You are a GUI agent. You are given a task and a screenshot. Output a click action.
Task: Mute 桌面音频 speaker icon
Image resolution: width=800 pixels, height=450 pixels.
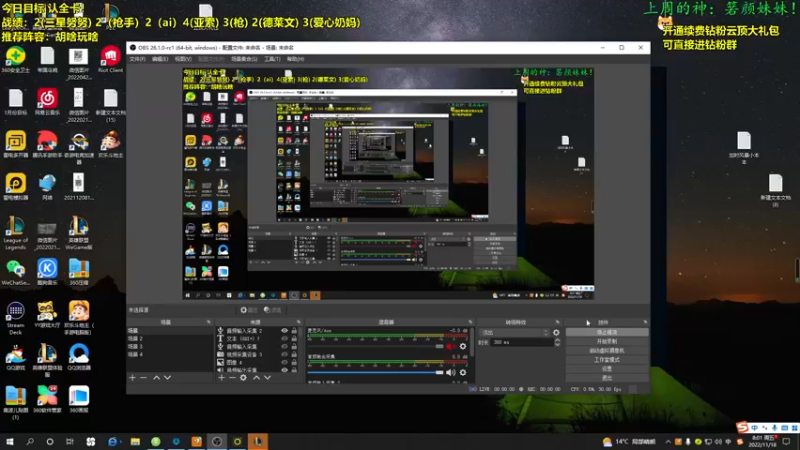451,372
